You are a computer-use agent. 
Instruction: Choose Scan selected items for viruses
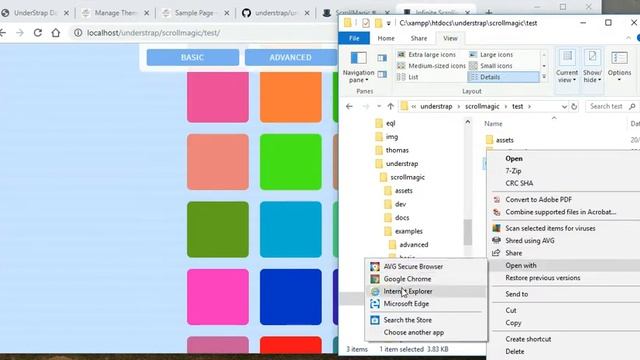pyautogui.click(x=550, y=228)
